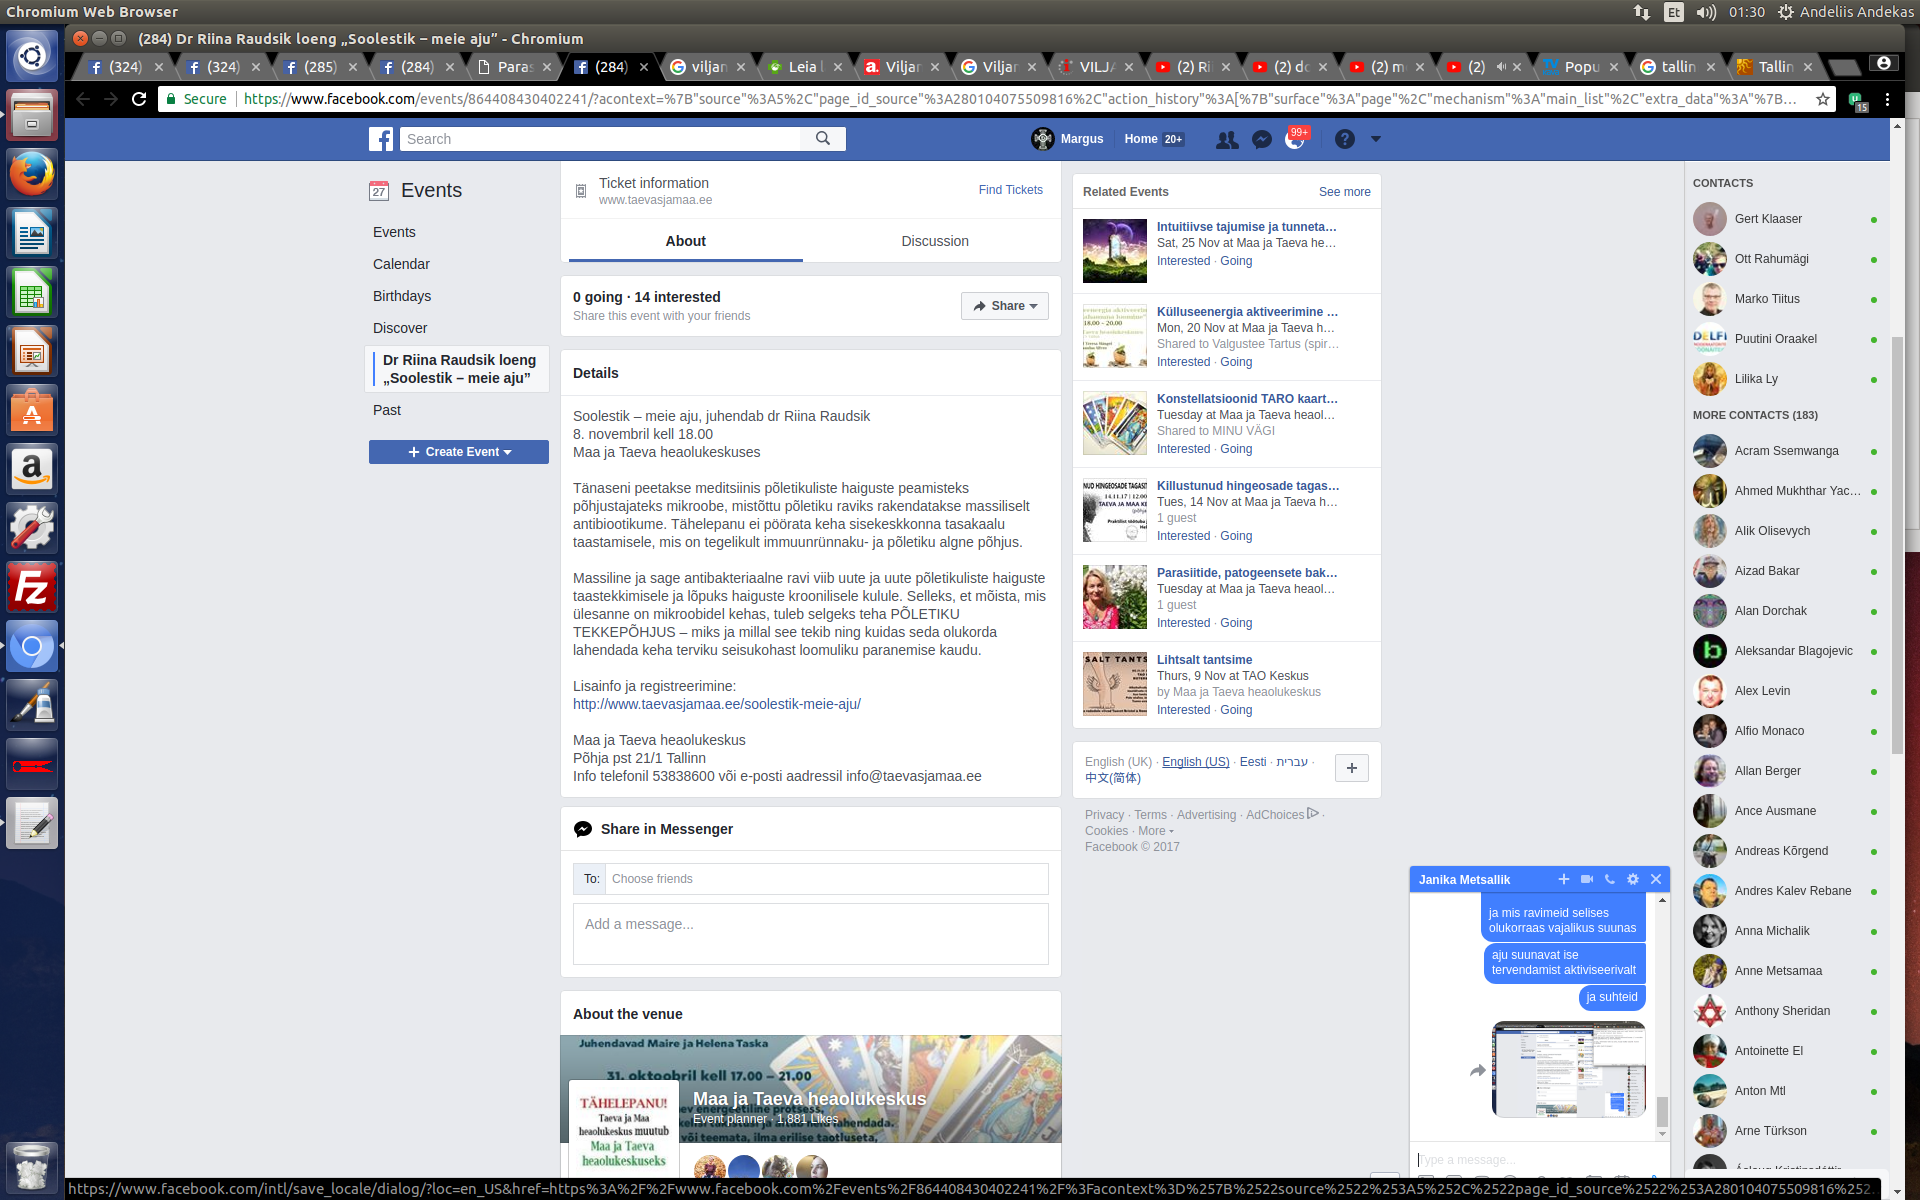This screenshot has height=1200, width=1920.
Task: Open LibreOffice Calc from the launcher
Action: pos(32,293)
